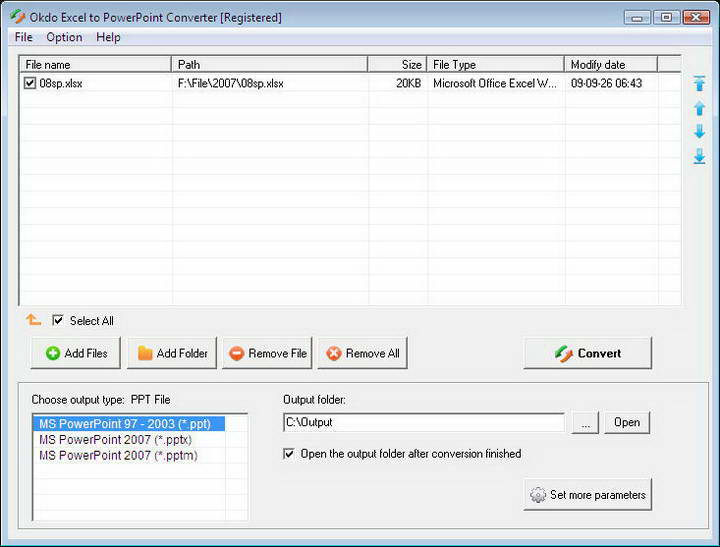Close the converter window
The image size is (720, 547).
[696, 18]
